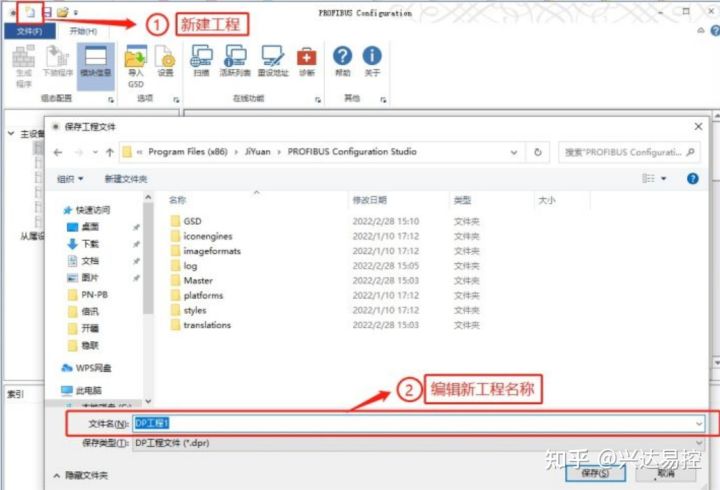Open the 保存类型 file type combo box
The width and height of the screenshot is (720, 490).
click(x=418, y=443)
